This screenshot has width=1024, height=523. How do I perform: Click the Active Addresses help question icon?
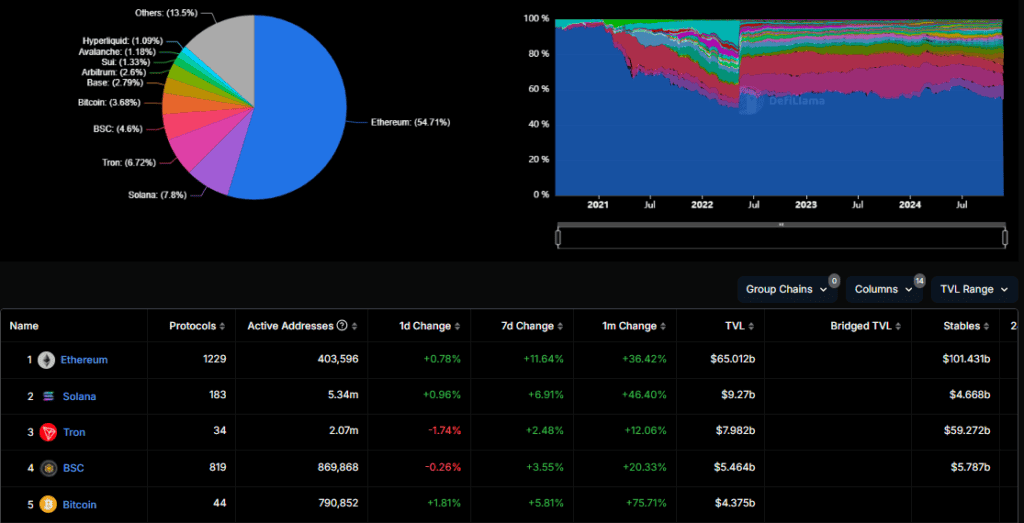coord(342,326)
